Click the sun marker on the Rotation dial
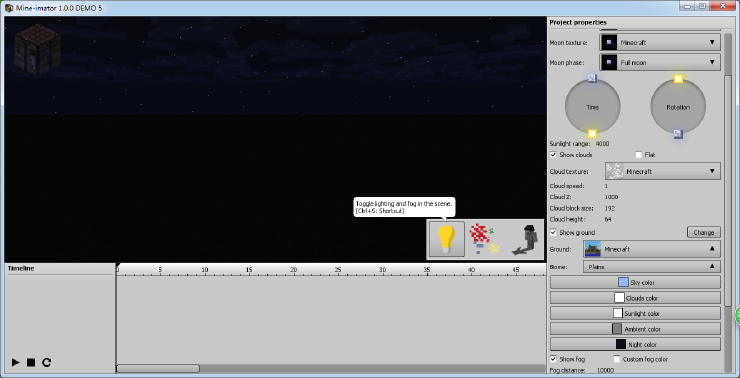The image size is (740, 378). (x=678, y=79)
